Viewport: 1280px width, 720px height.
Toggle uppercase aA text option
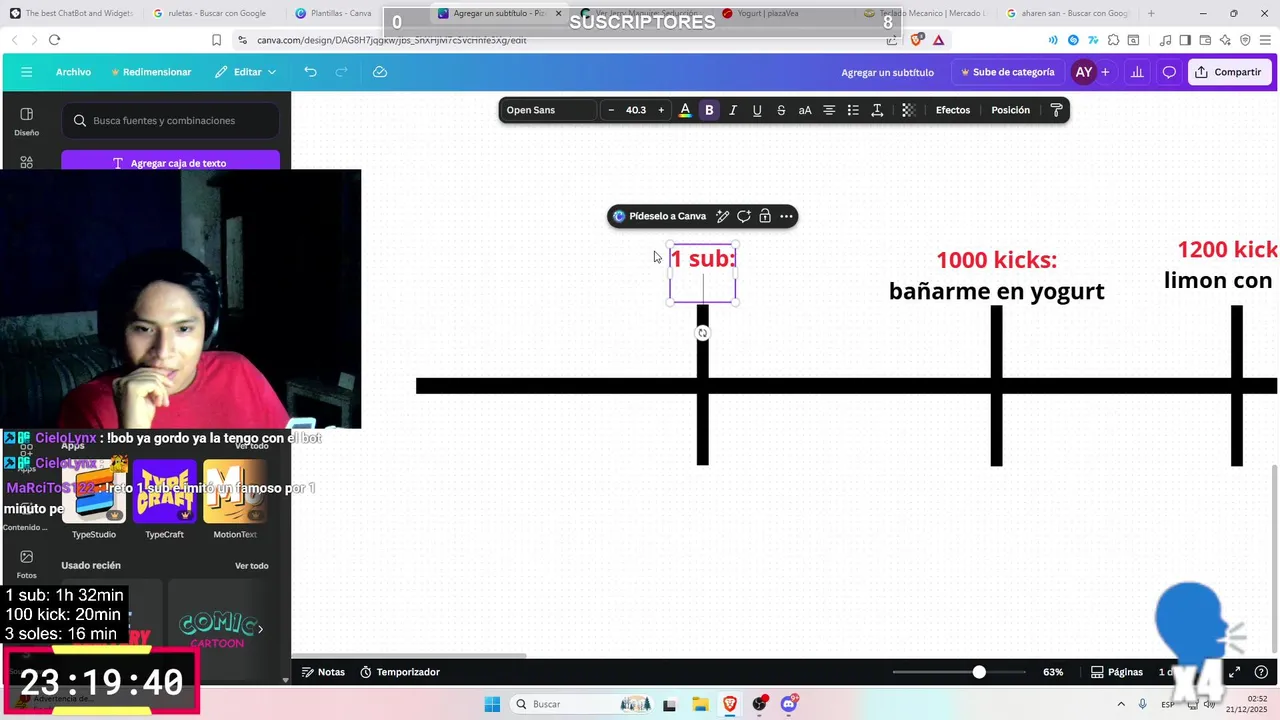805,110
